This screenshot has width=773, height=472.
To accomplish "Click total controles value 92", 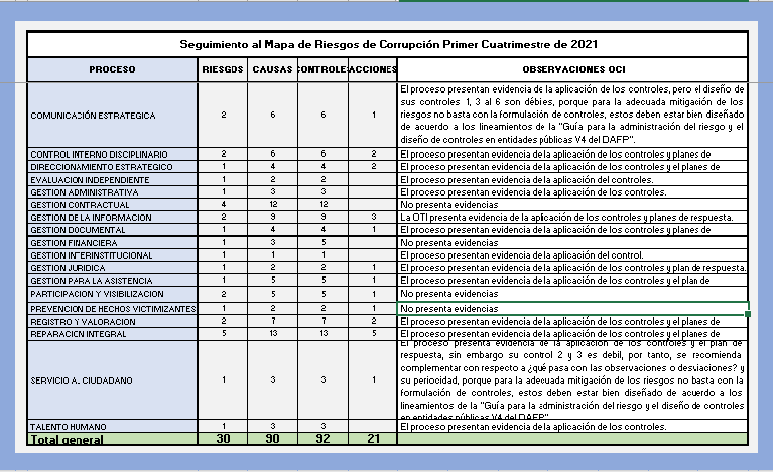I will pos(323,439).
